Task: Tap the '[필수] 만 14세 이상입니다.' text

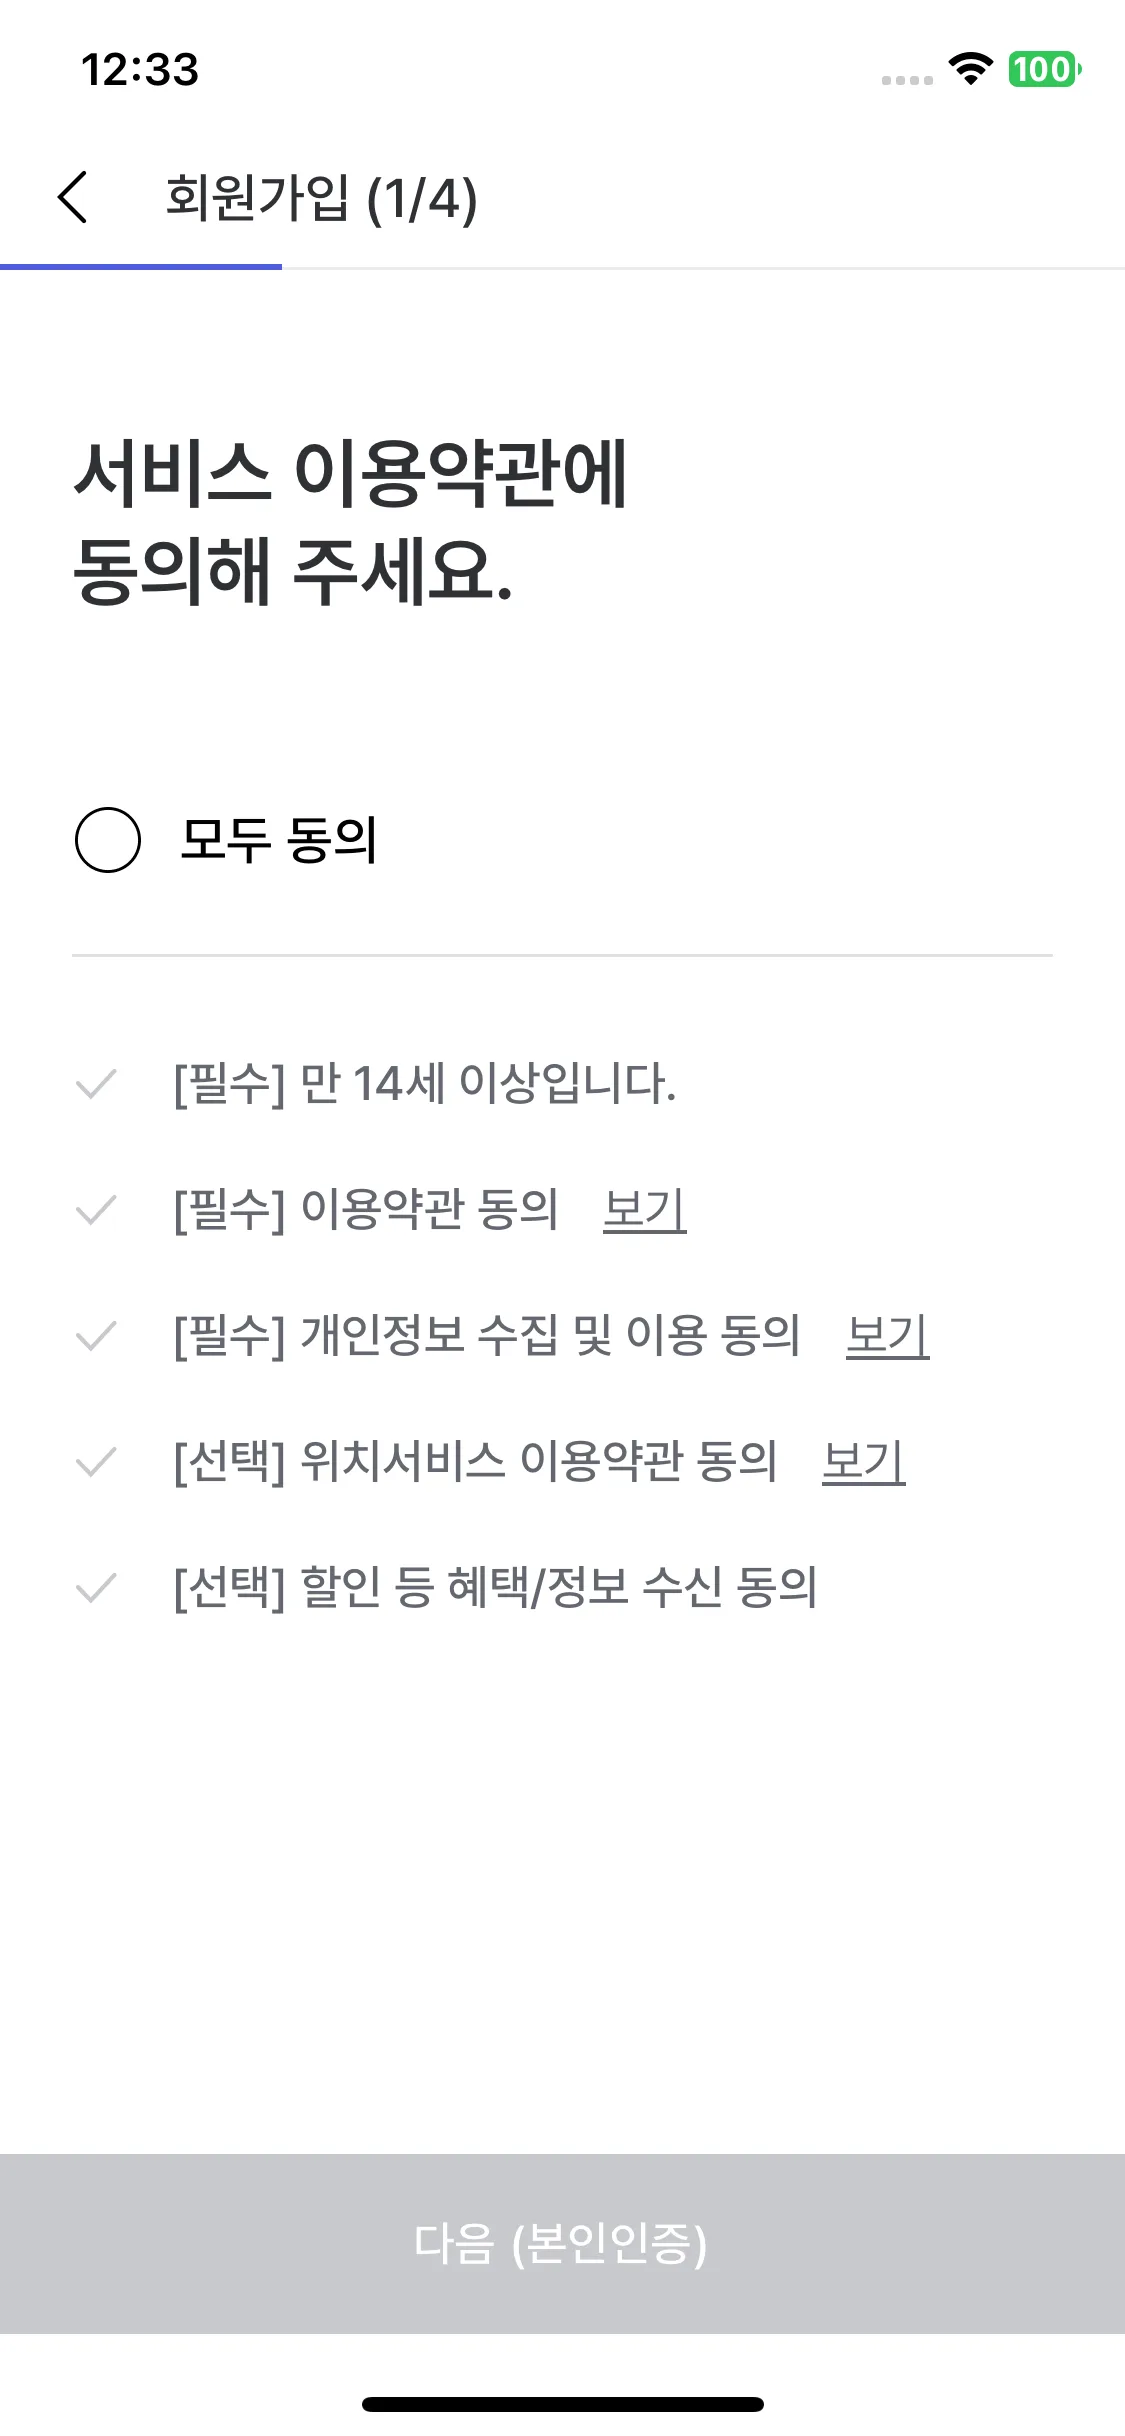Action: 425,1084
